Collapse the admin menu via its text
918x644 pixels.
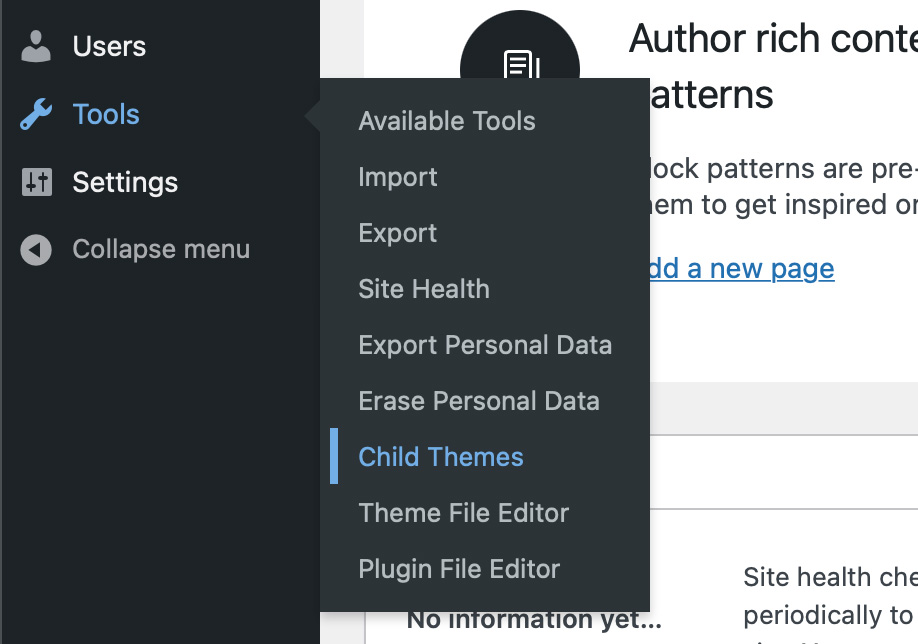tap(161, 250)
